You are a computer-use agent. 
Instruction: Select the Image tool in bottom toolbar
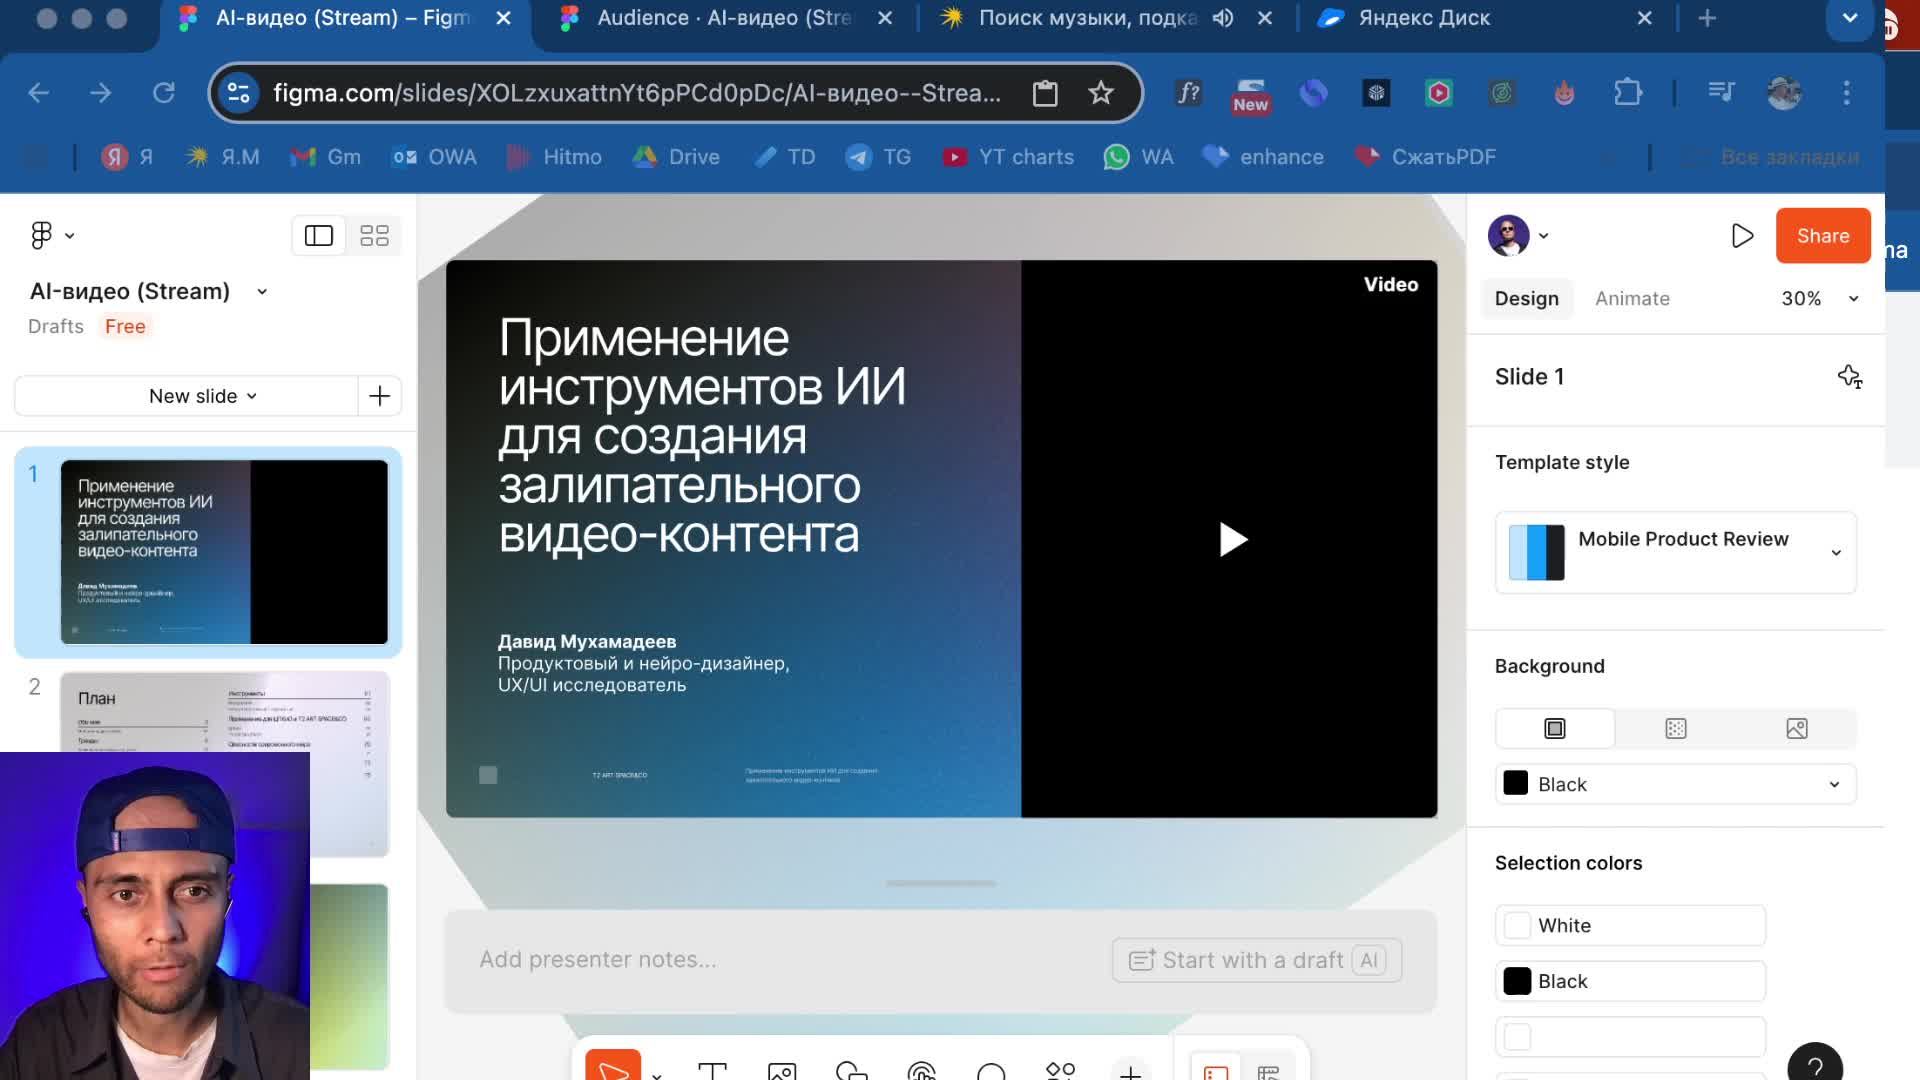(781, 1070)
